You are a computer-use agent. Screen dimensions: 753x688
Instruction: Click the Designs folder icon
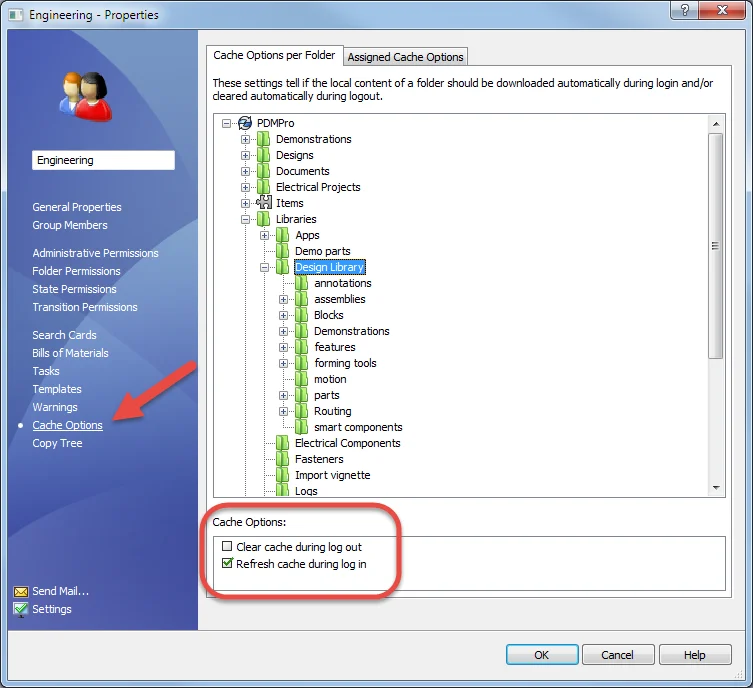pos(263,155)
